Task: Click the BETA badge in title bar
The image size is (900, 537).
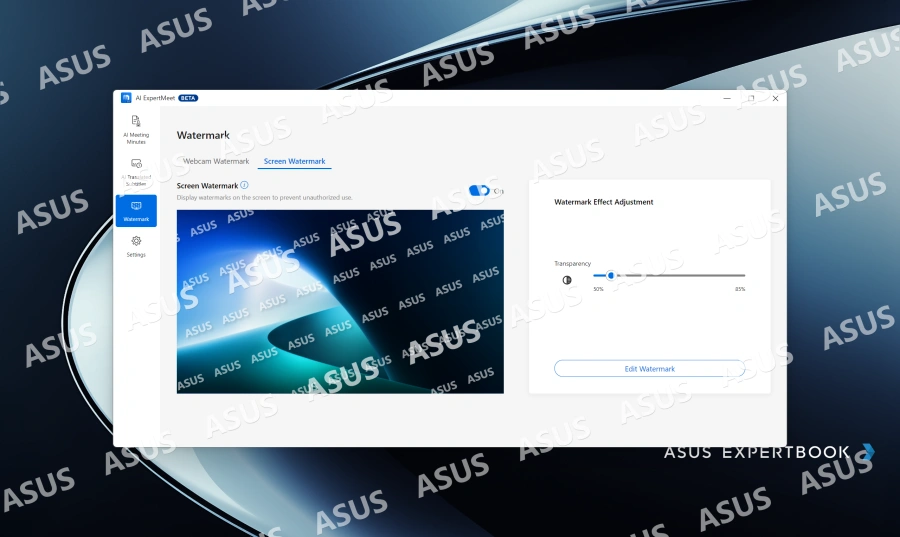Action: [x=188, y=98]
